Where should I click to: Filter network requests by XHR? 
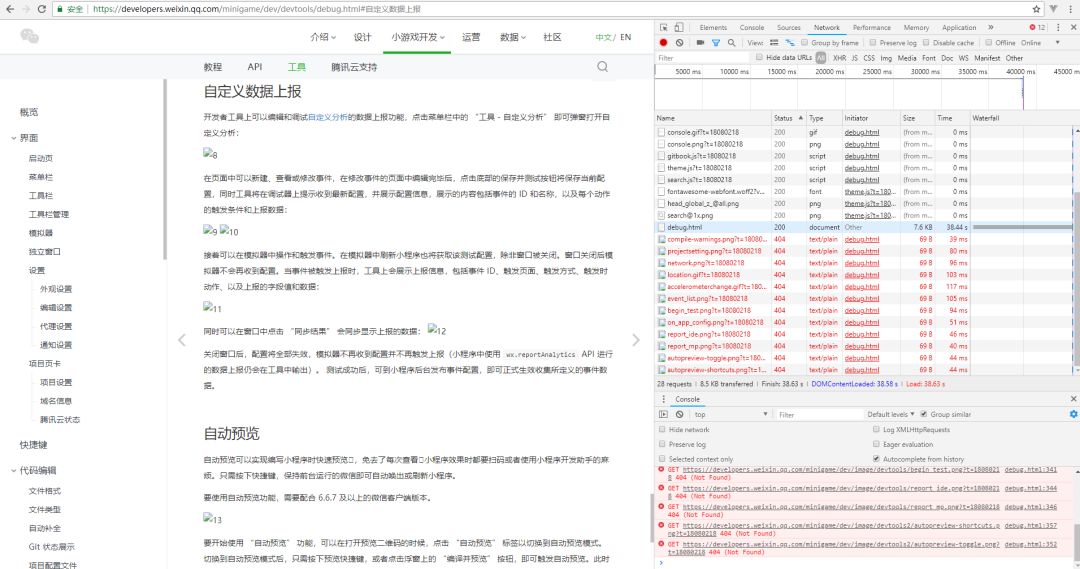(839, 58)
